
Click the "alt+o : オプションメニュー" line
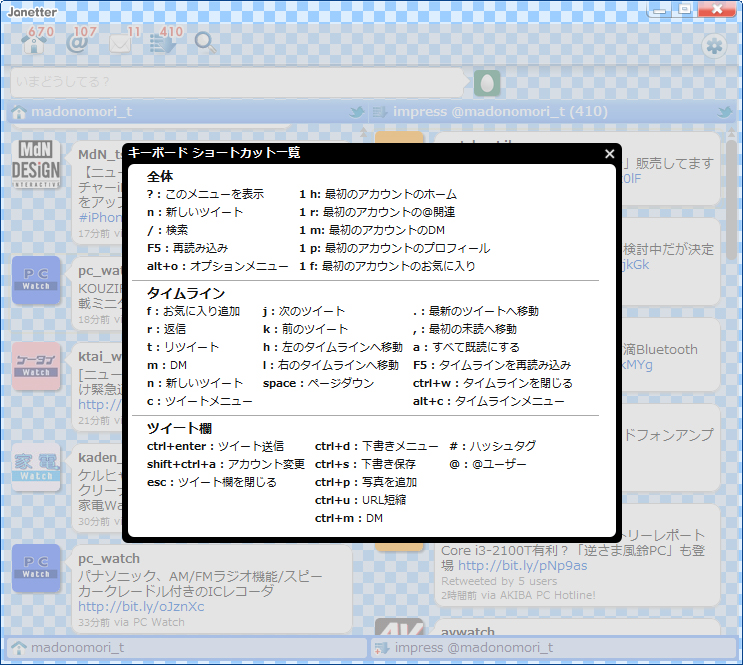click(217, 266)
